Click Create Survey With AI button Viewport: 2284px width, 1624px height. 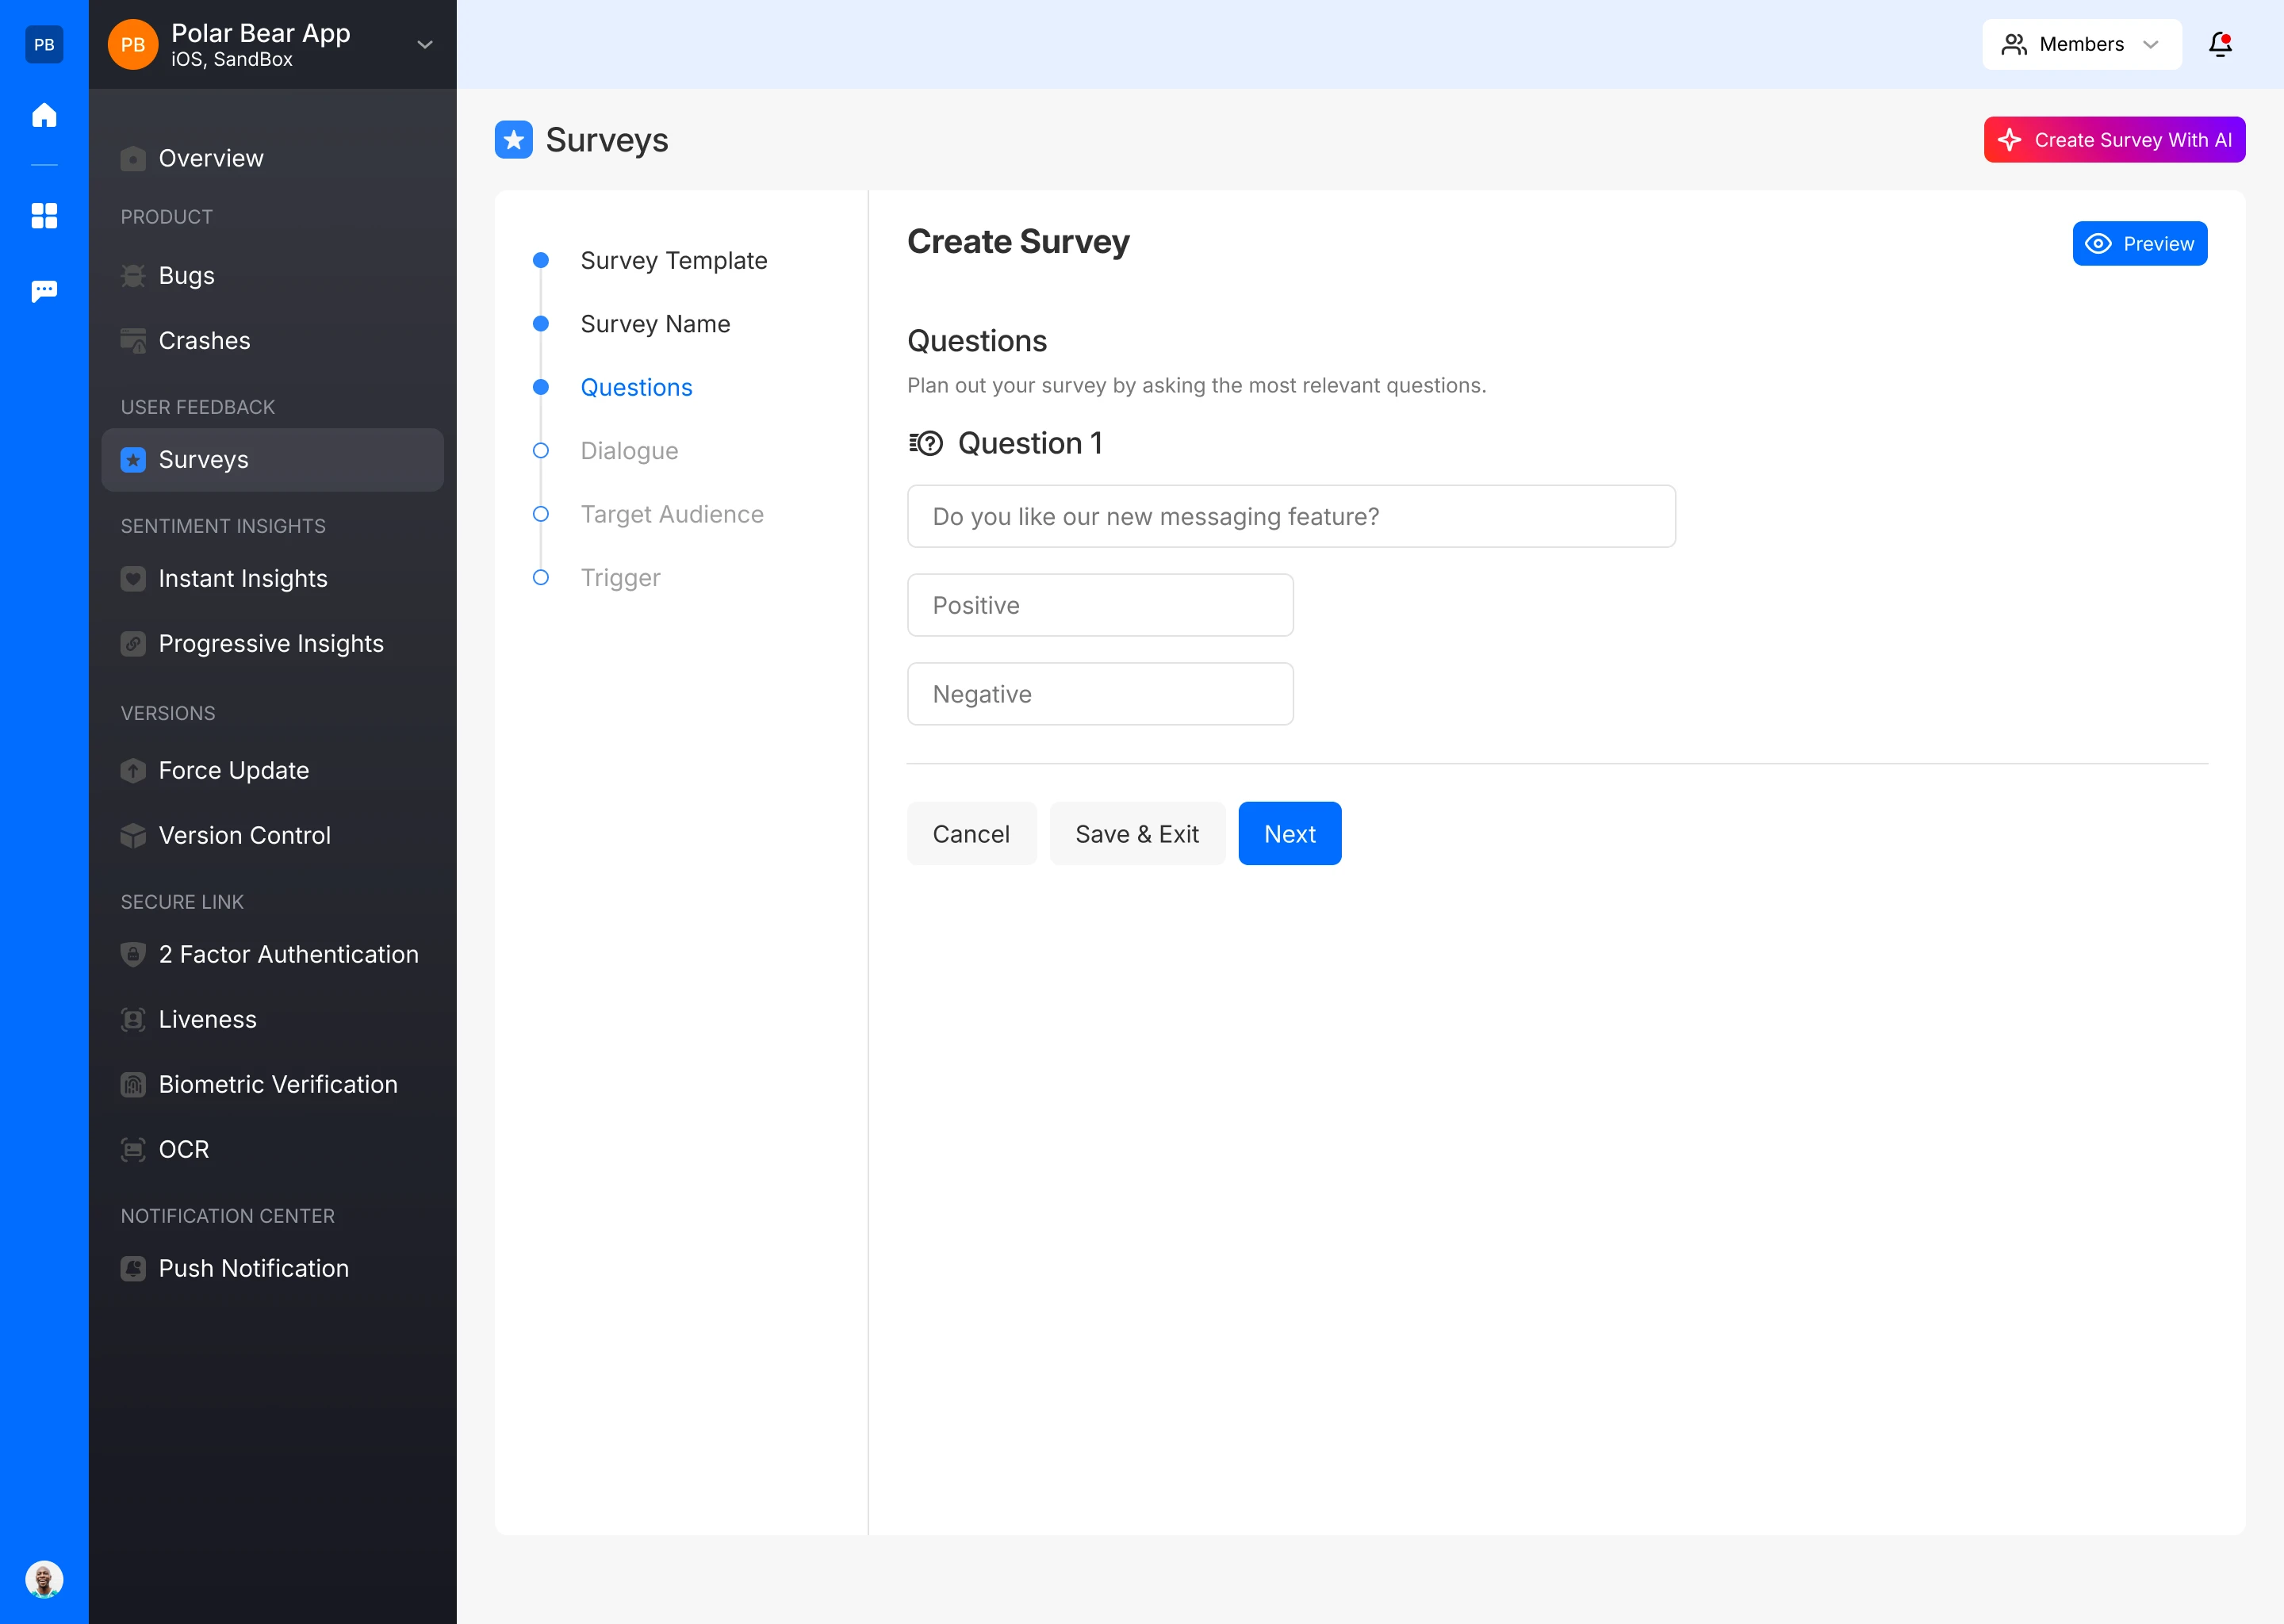(x=2114, y=140)
